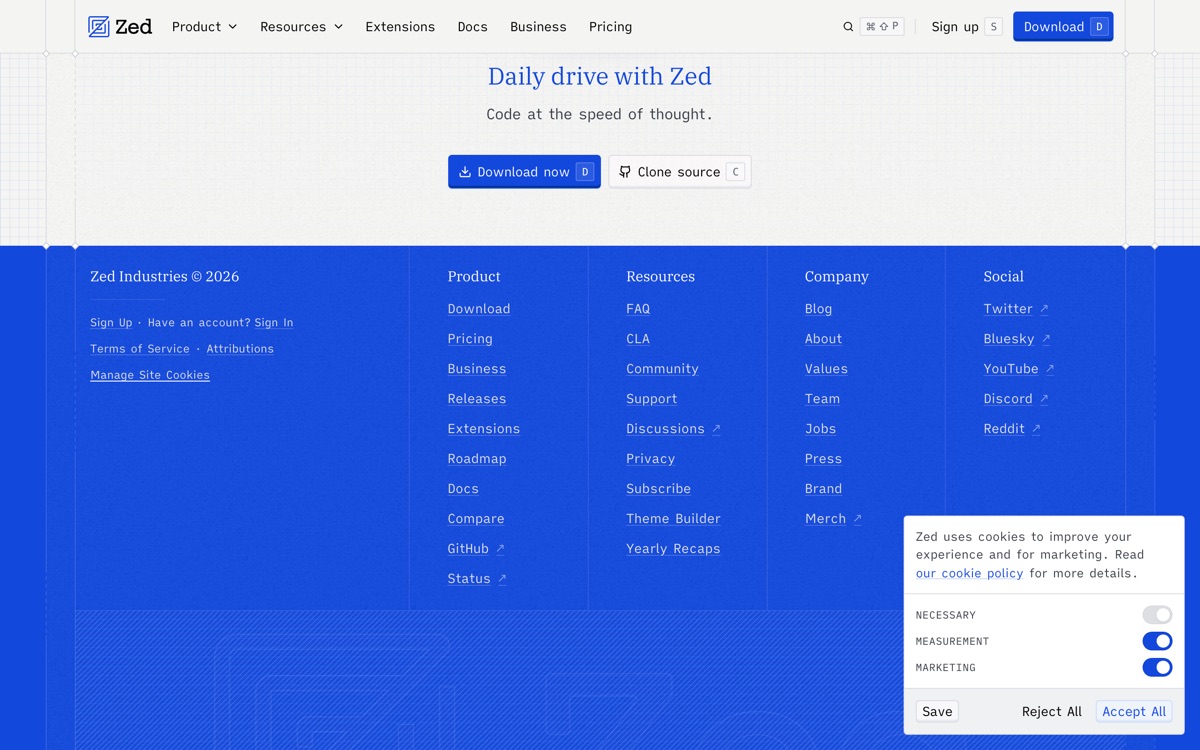This screenshot has width=1200, height=750.
Task: Open Pricing in the top navigation
Action: tap(610, 27)
